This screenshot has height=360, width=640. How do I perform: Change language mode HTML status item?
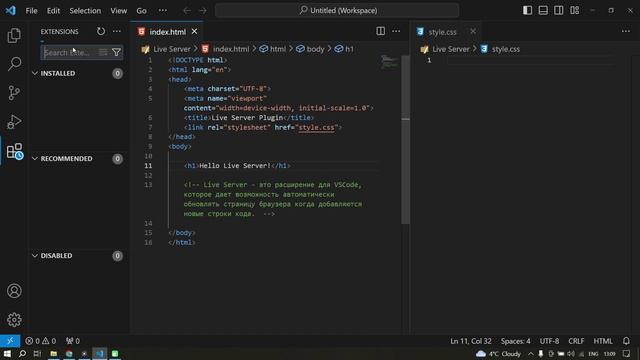point(603,341)
